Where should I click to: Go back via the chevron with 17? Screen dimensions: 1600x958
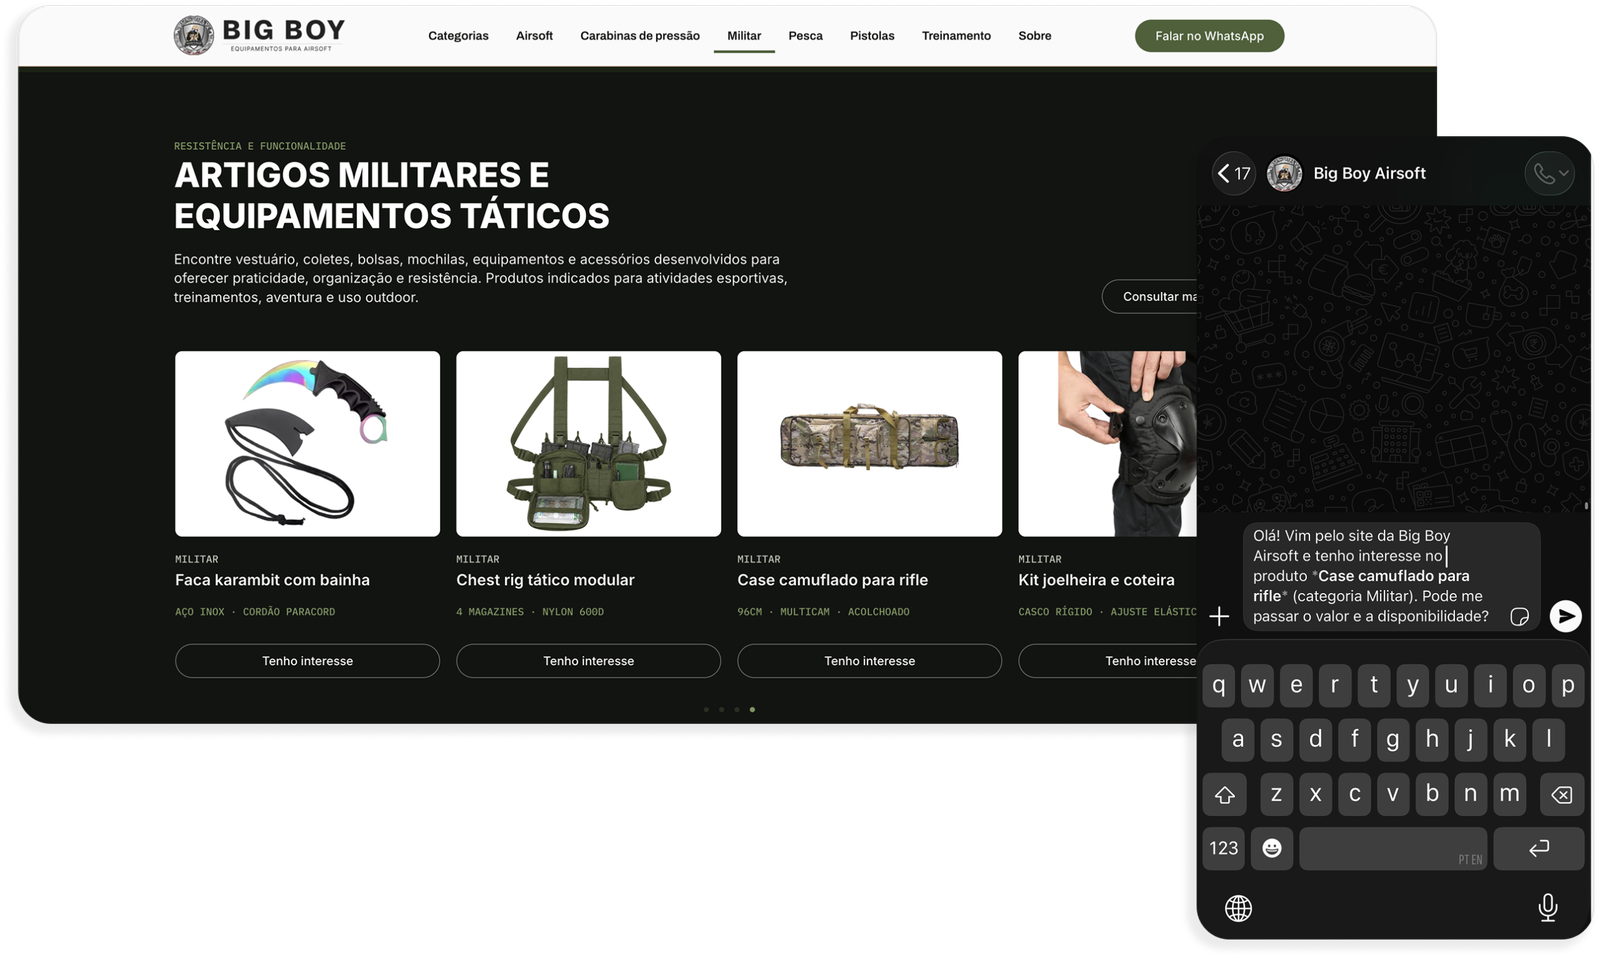(1234, 174)
